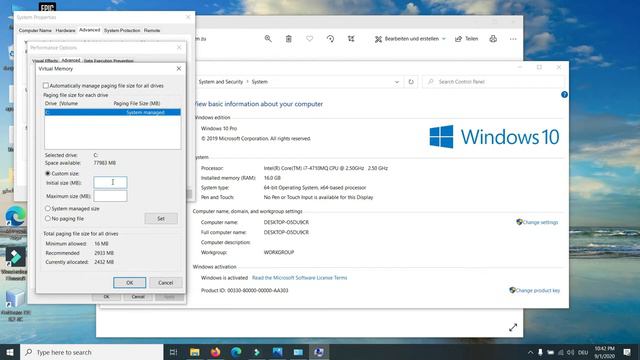Close the Virtual Memory dialog

coord(179,69)
